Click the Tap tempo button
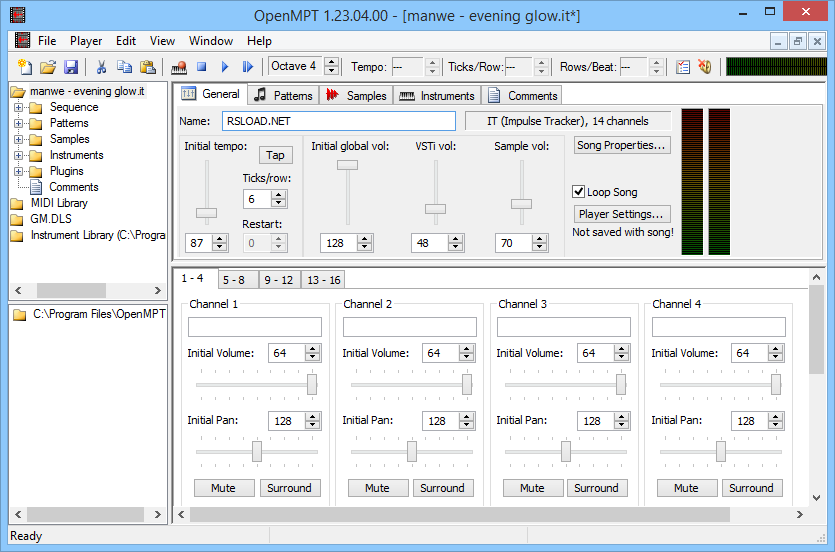Screen dimensions: 835x552 (275, 155)
